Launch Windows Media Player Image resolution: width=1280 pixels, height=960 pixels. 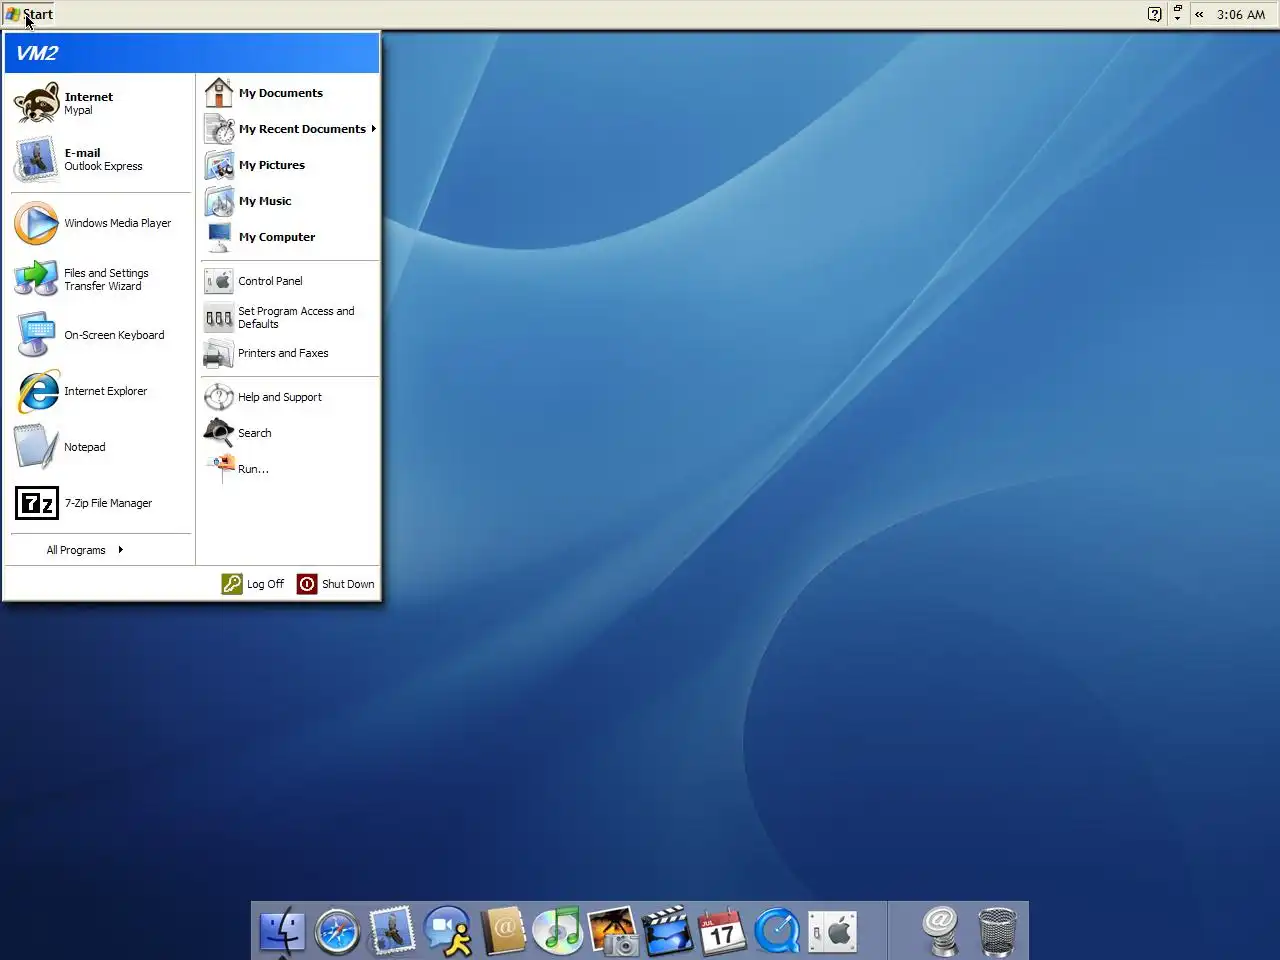101,223
